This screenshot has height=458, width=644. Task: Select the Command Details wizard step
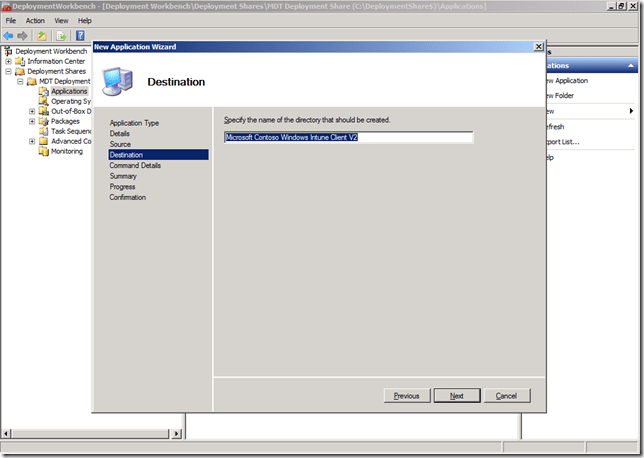tap(135, 166)
